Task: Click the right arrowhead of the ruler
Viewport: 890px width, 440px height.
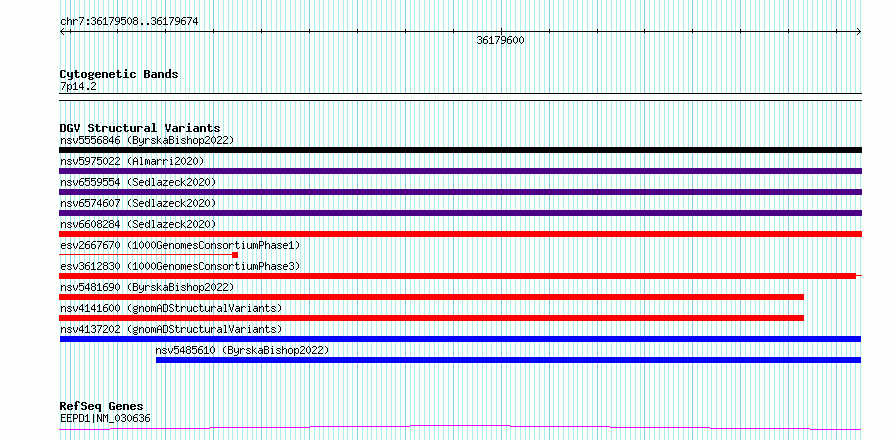Action: coord(859,32)
